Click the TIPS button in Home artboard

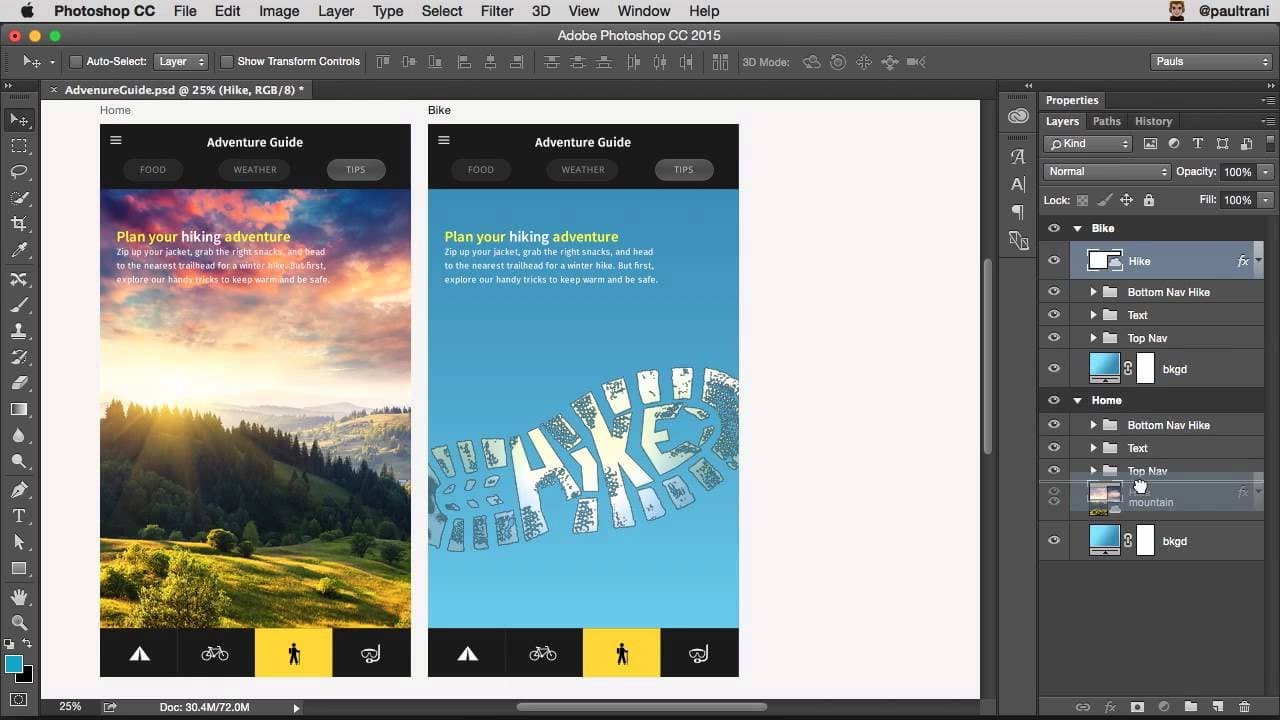coord(355,170)
